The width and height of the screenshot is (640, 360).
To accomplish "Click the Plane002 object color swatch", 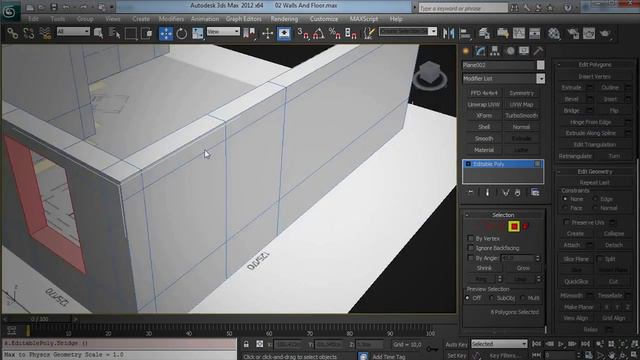I will tap(540, 65).
